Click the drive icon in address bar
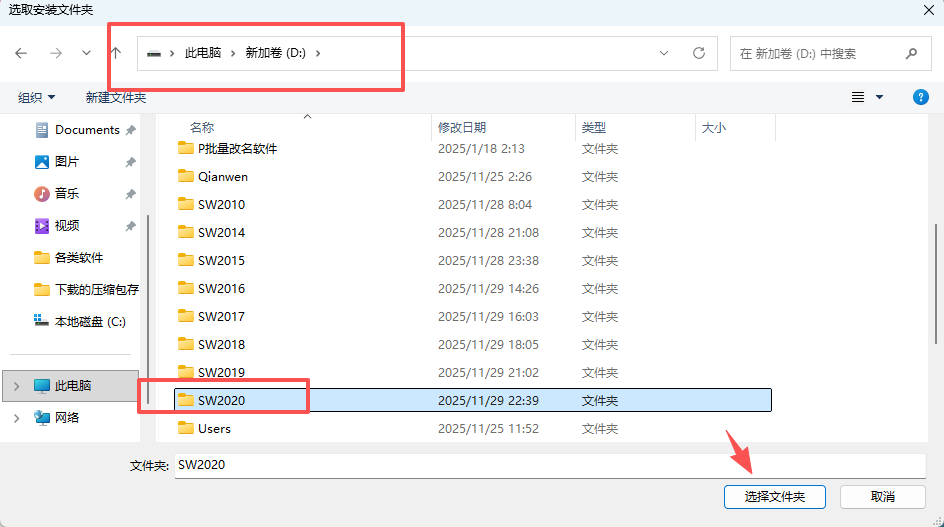The image size is (944, 527). [154, 53]
